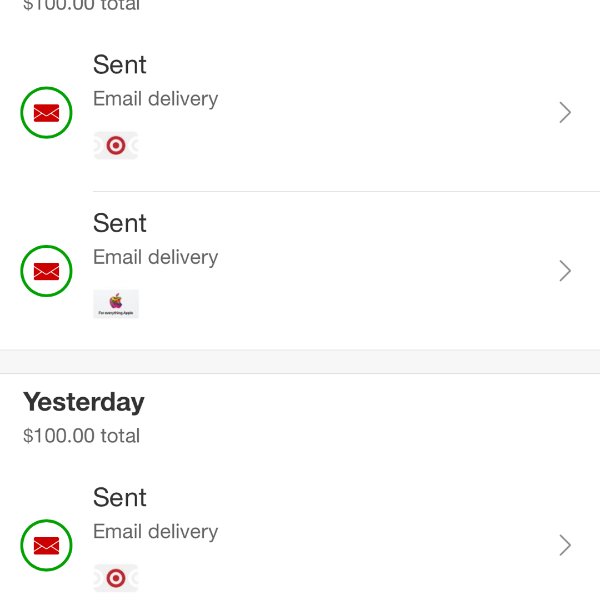
Task: Open the Target gift card thumbnail in first order
Action: click(x=116, y=145)
